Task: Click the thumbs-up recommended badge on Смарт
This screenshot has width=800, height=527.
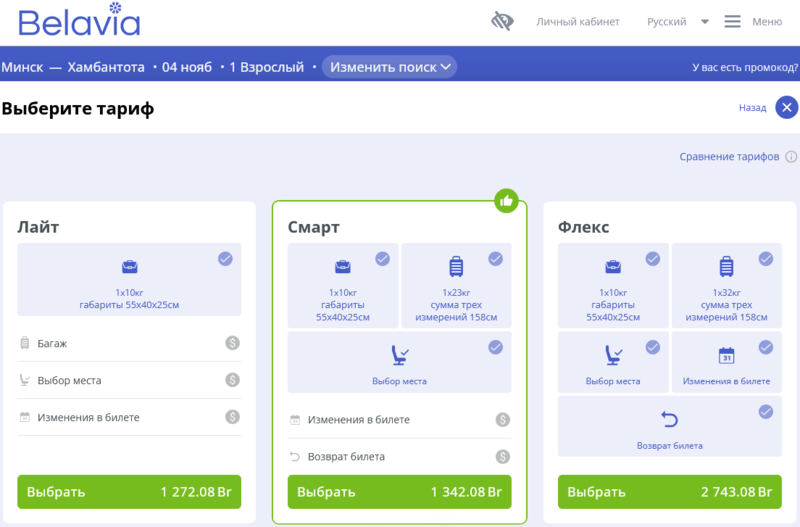Action: click(507, 201)
